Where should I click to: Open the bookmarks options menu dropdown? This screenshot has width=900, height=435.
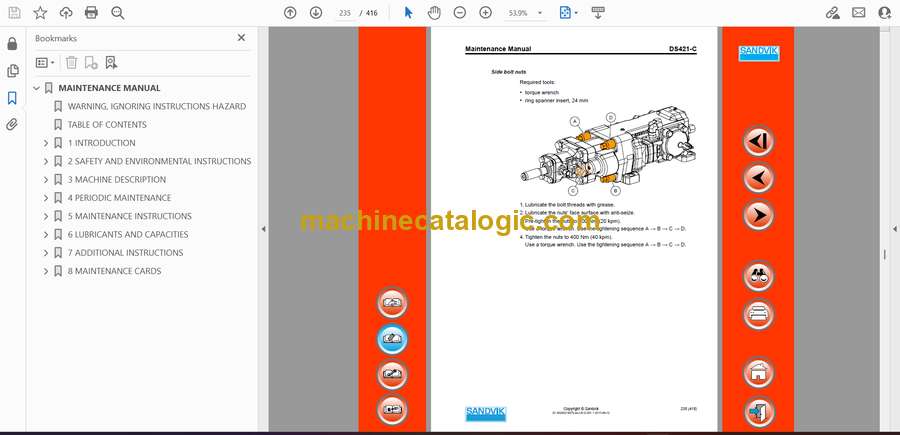point(45,63)
